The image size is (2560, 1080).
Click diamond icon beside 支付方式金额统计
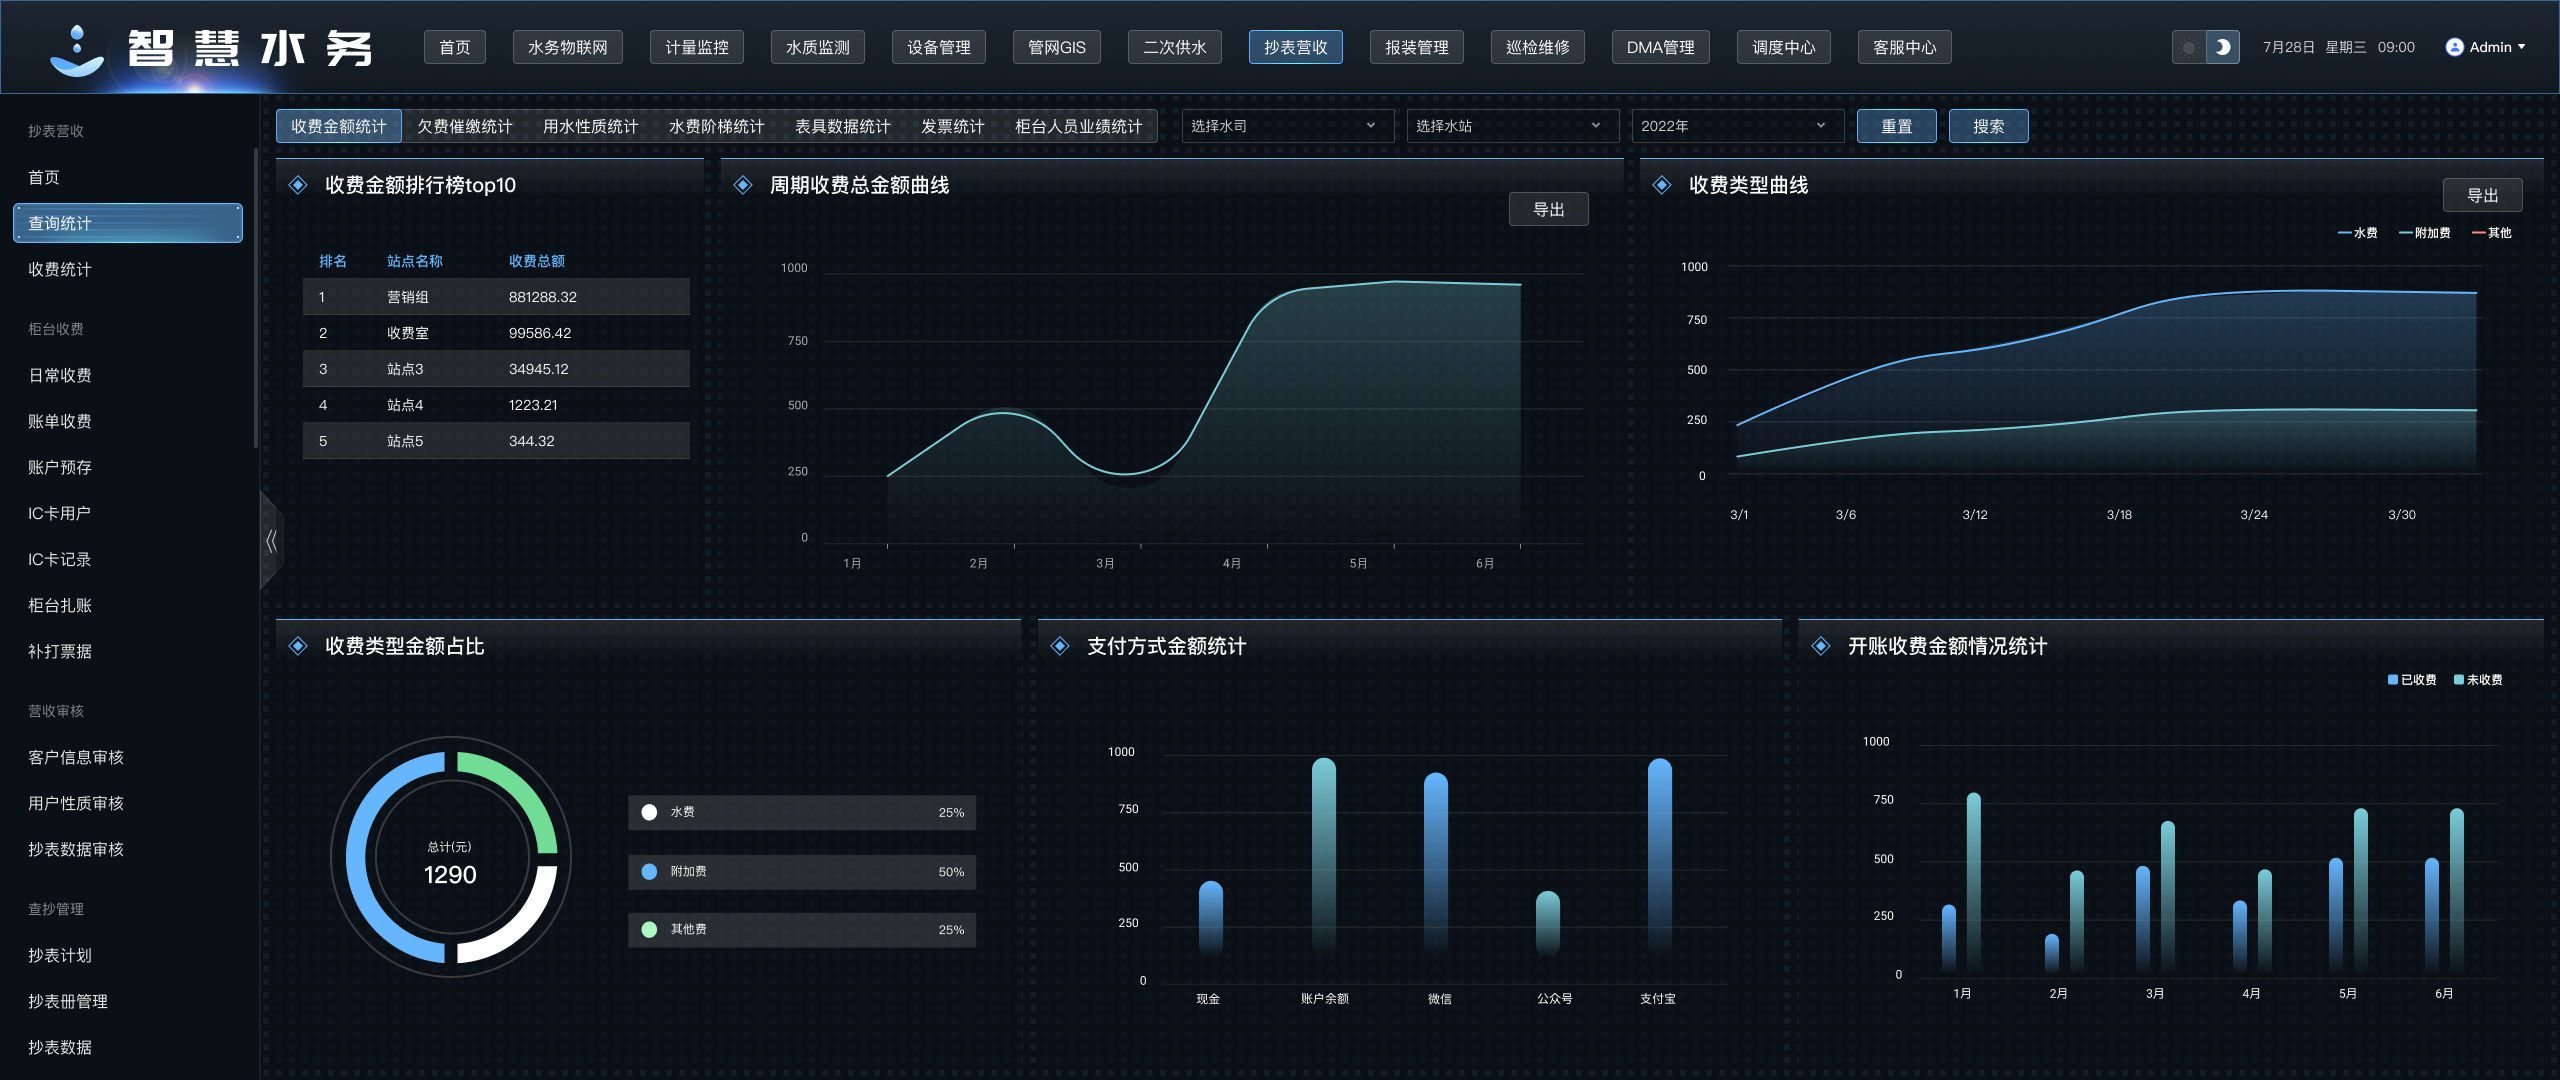pos(1060,646)
